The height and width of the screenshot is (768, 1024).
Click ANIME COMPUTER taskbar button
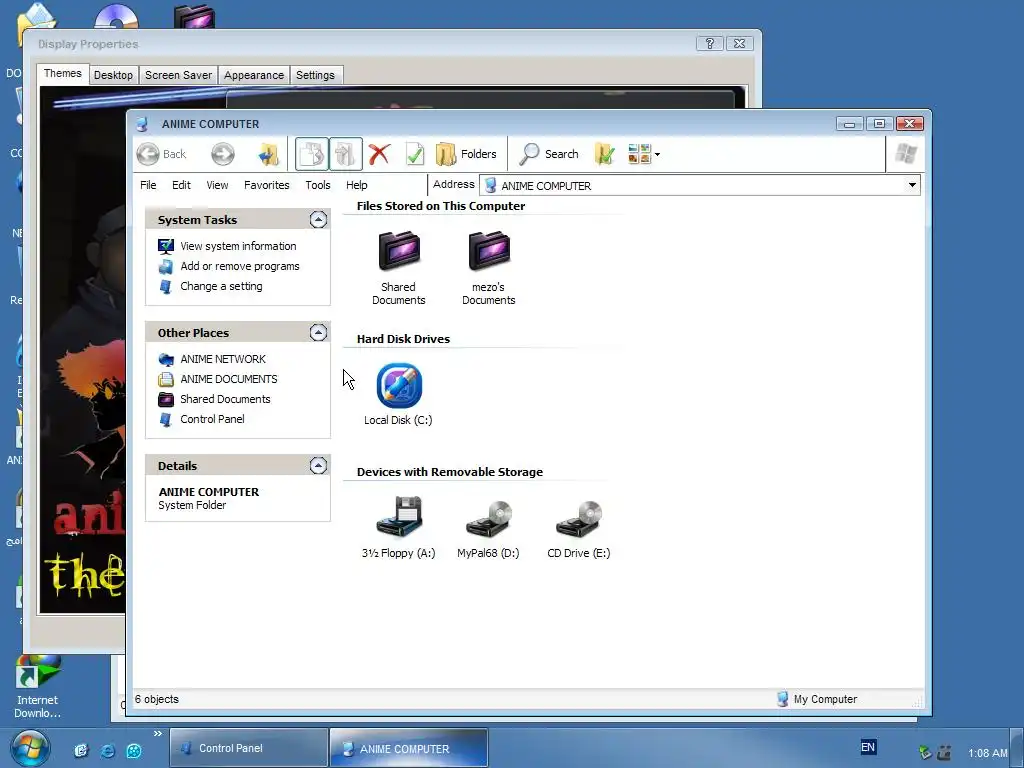point(409,748)
